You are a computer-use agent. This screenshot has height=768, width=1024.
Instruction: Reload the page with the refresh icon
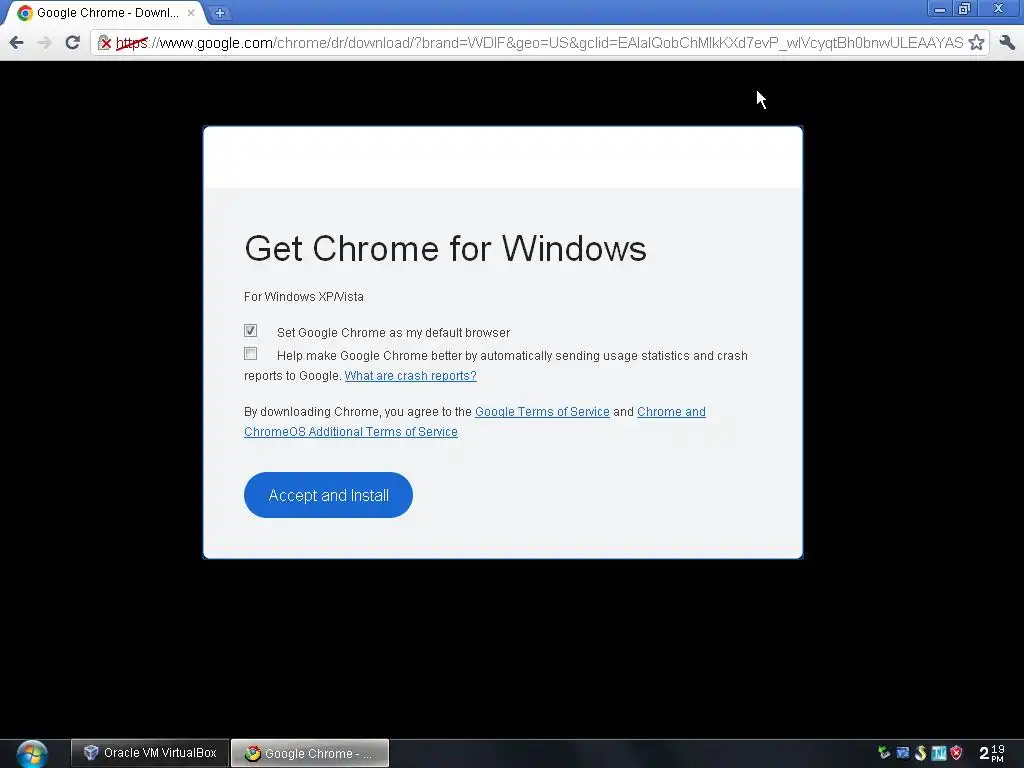pos(72,43)
